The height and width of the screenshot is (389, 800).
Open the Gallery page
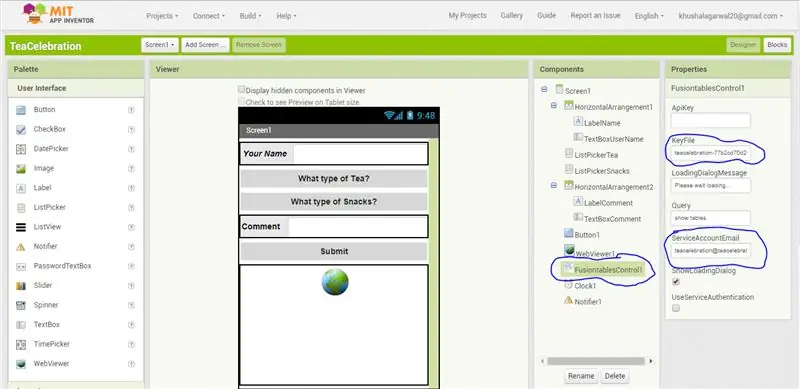pyautogui.click(x=511, y=16)
